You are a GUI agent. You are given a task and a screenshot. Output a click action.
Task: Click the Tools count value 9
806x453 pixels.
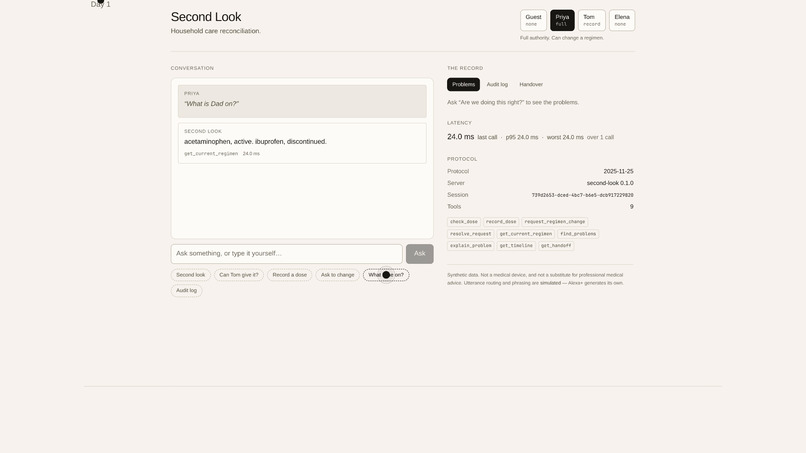coord(632,207)
